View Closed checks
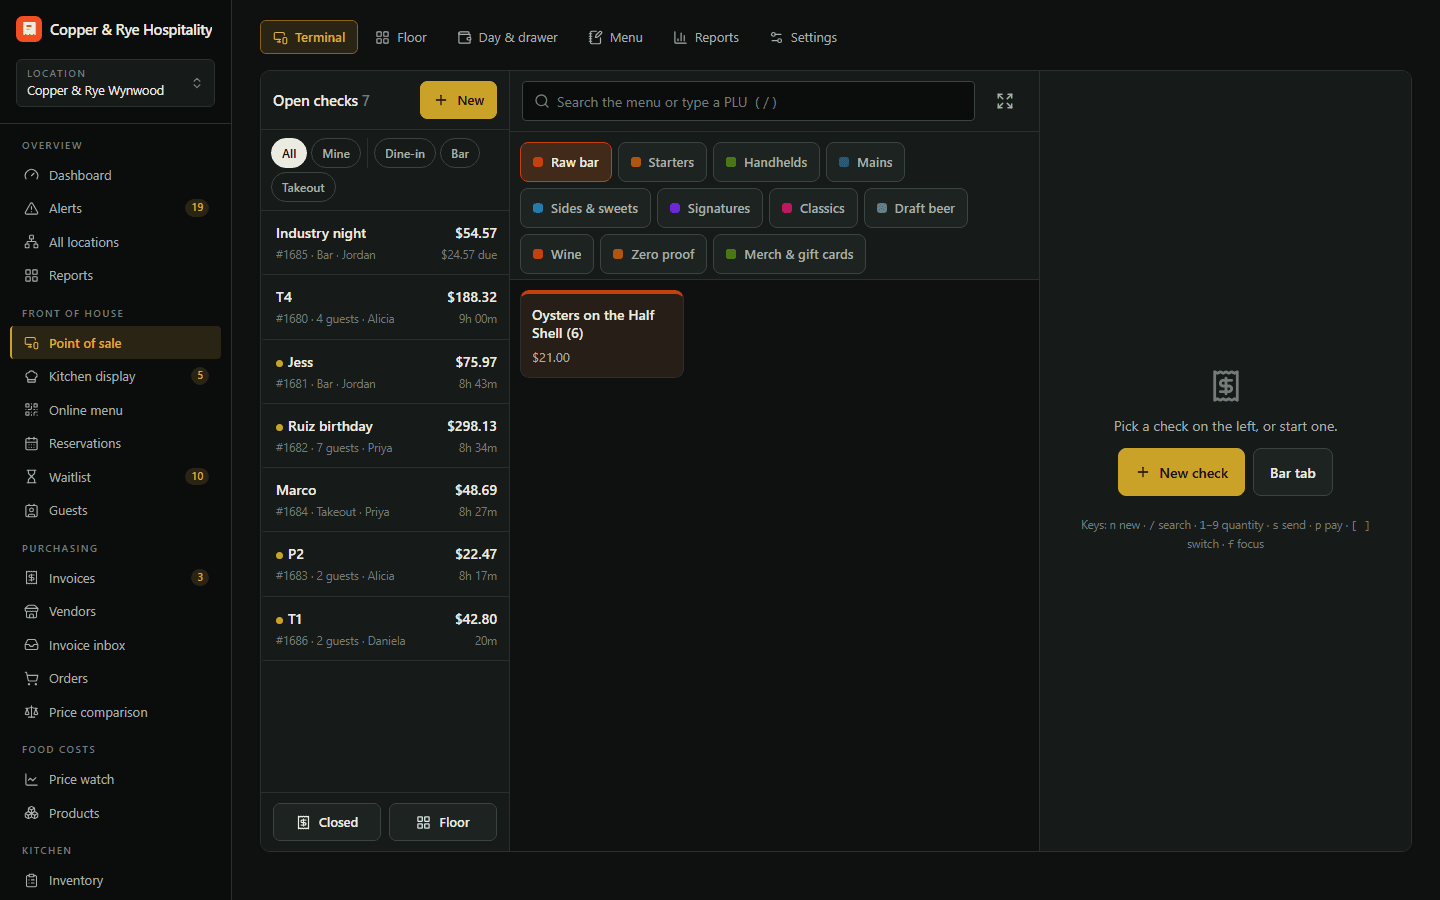The height and width of the screenshot is (900, 1440). click(x=327, y=822)
